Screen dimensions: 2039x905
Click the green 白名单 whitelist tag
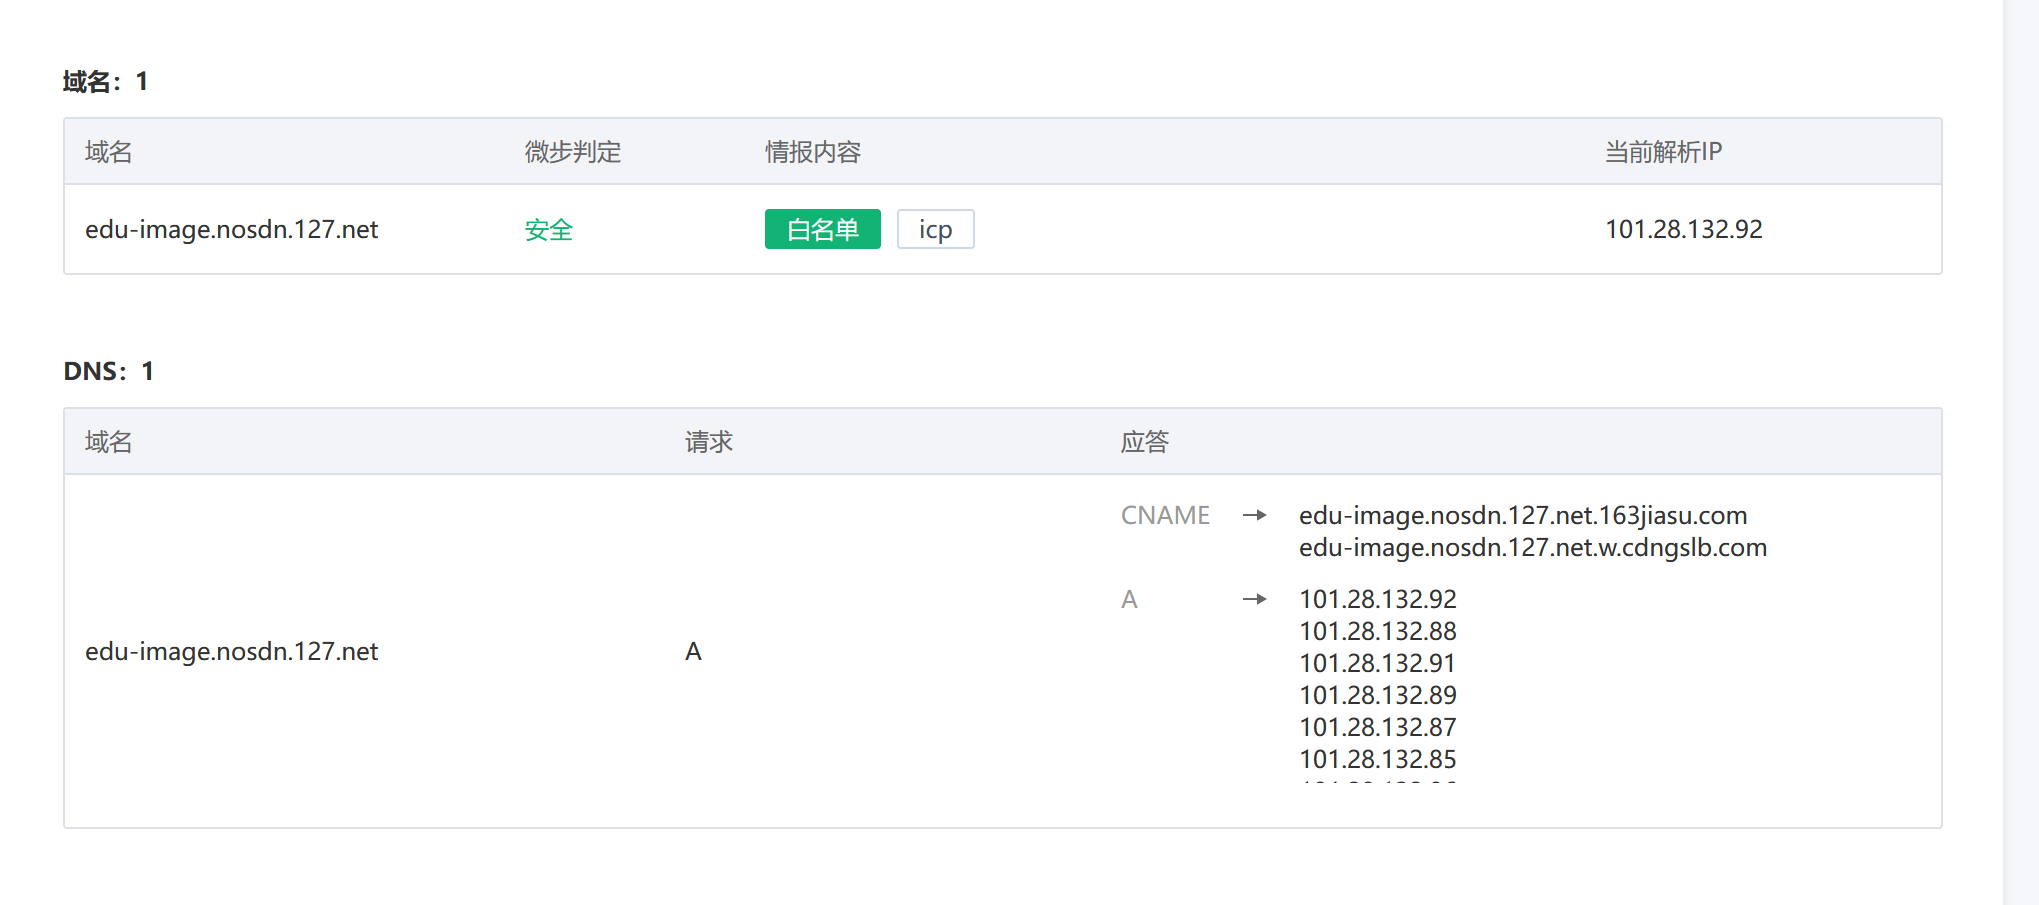pyautogui.click(x=822, y=230)
